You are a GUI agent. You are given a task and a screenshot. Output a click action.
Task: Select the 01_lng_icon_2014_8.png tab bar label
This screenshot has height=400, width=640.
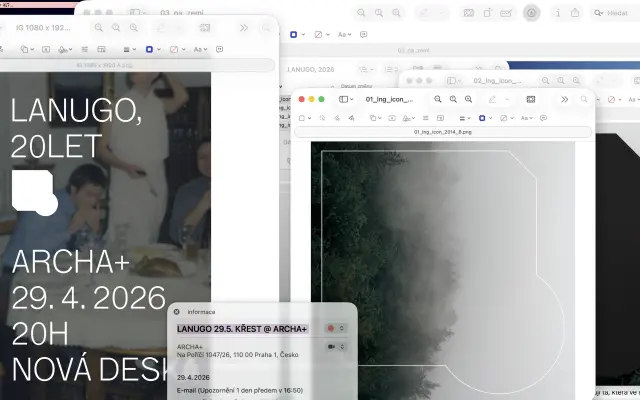(x=444, y=132)
